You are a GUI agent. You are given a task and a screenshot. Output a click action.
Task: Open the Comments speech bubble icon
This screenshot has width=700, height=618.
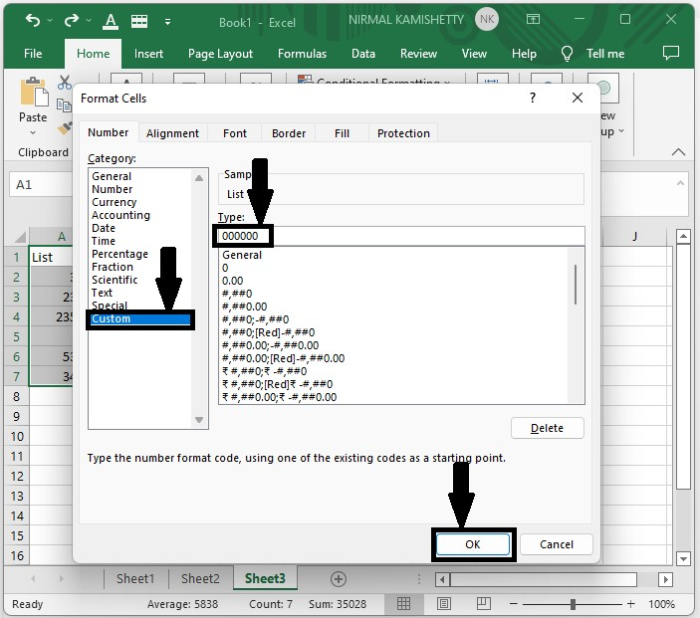671,54
